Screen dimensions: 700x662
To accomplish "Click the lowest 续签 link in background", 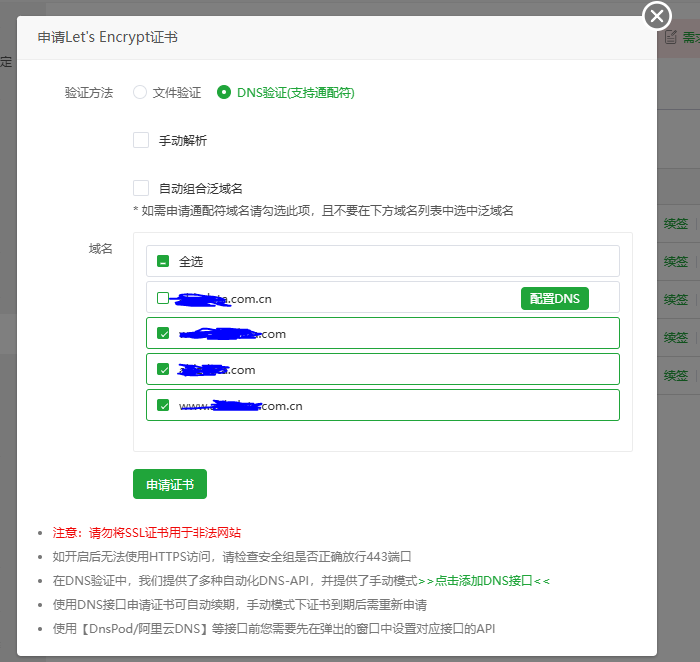I will pos(675,375).
